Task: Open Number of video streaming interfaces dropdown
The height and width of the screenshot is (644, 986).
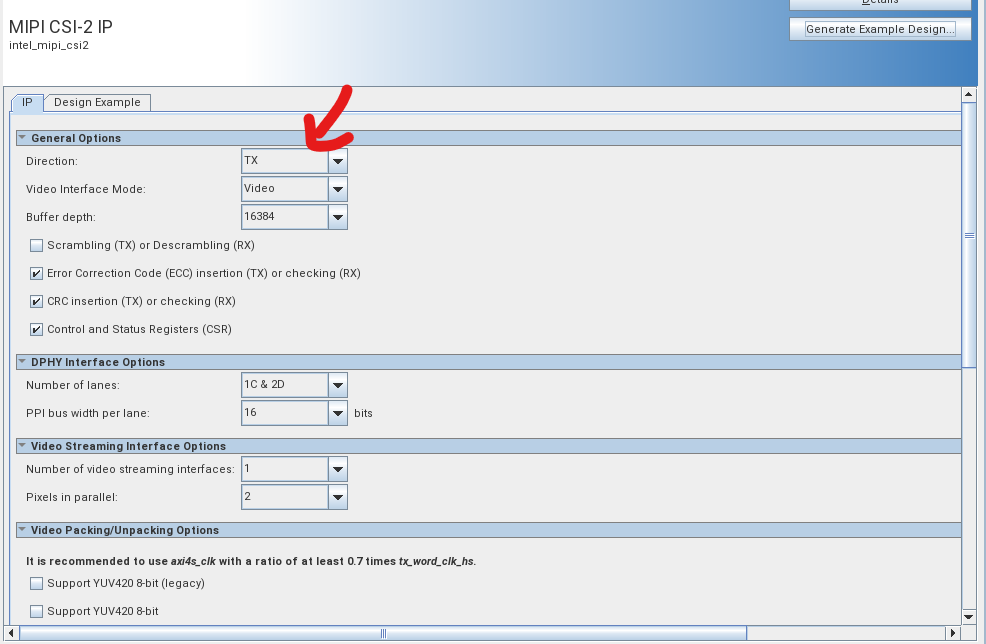Action: tap(338, 469)
